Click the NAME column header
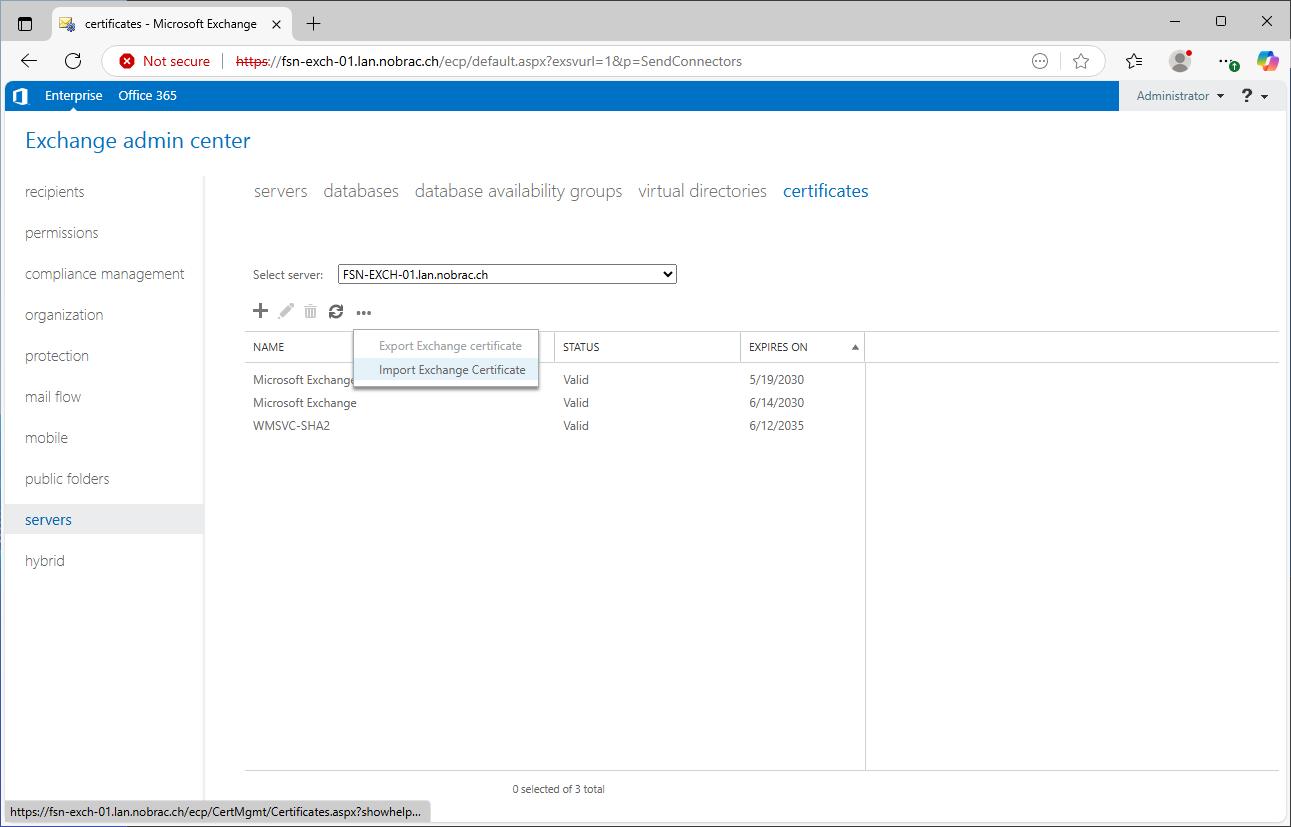 [x=269, y=347]
